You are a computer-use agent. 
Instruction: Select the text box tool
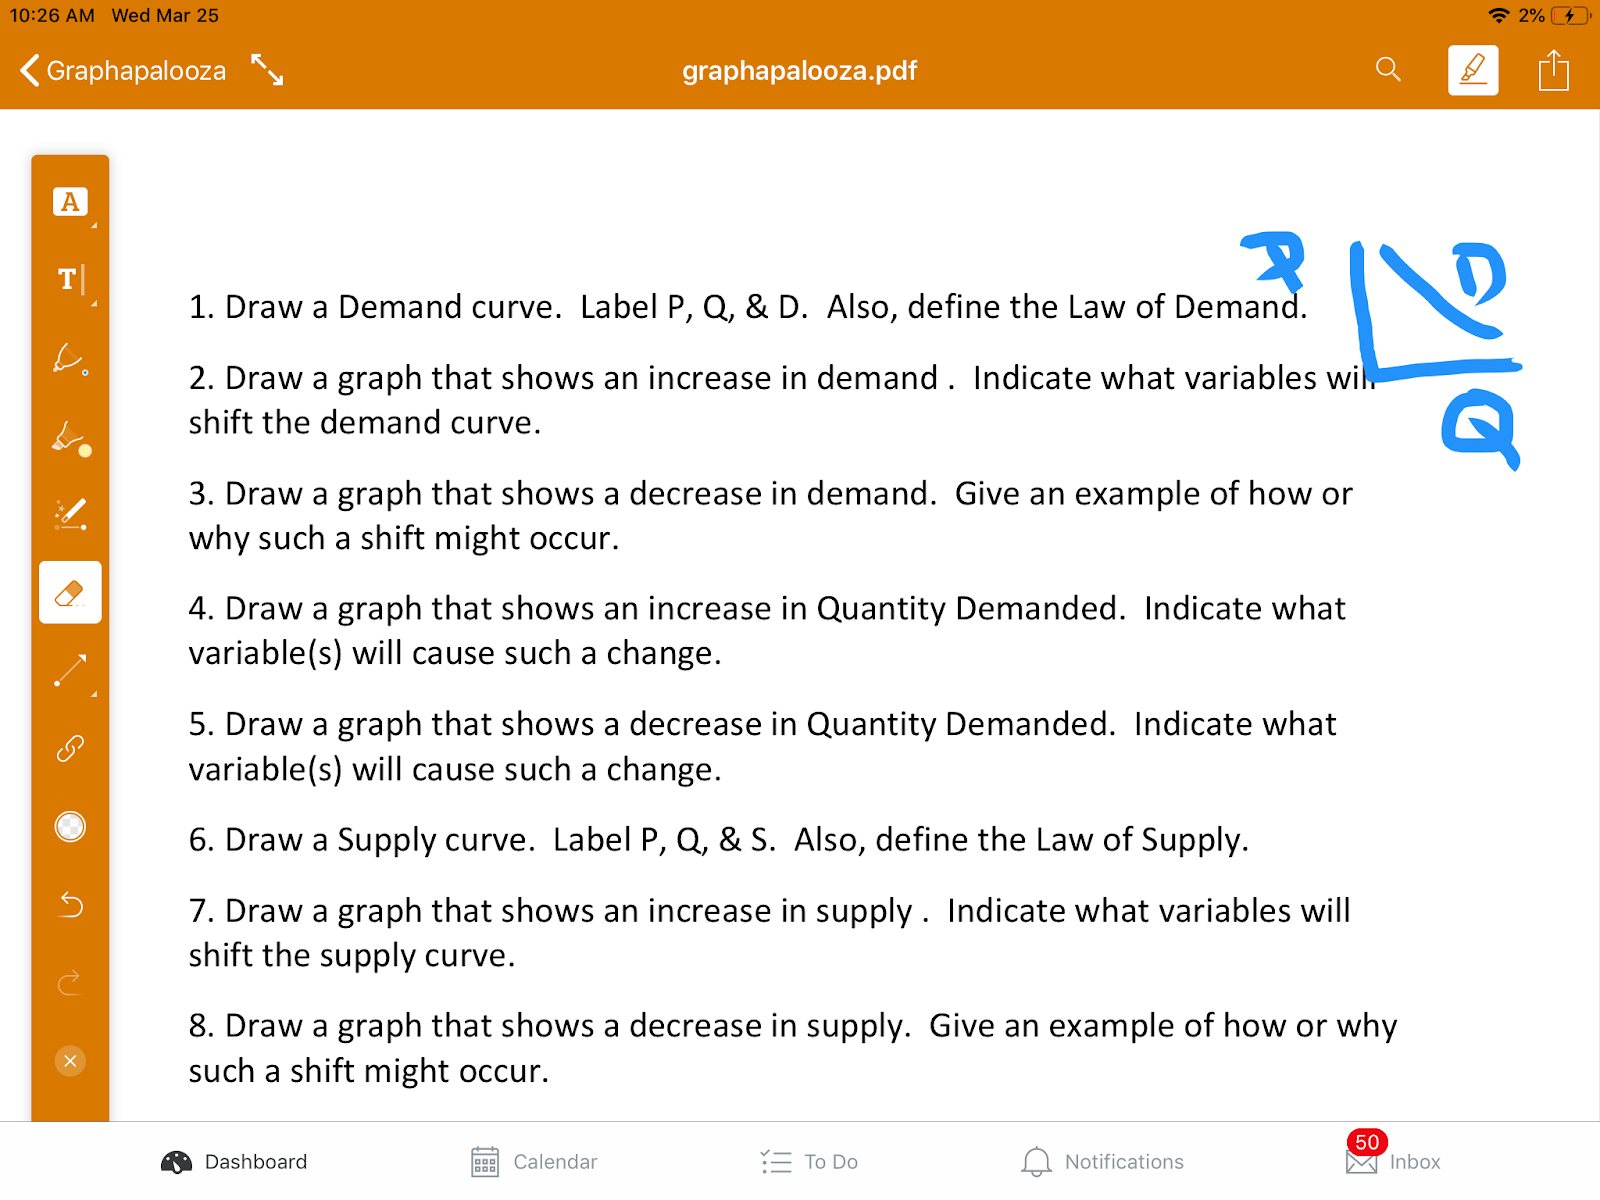[70, 280]
